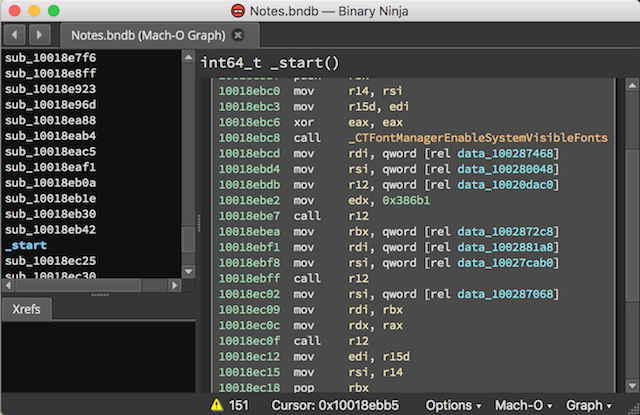The image size is (640, 415).
Task: Select function sub_10018e96d in list
Action: 51,104
